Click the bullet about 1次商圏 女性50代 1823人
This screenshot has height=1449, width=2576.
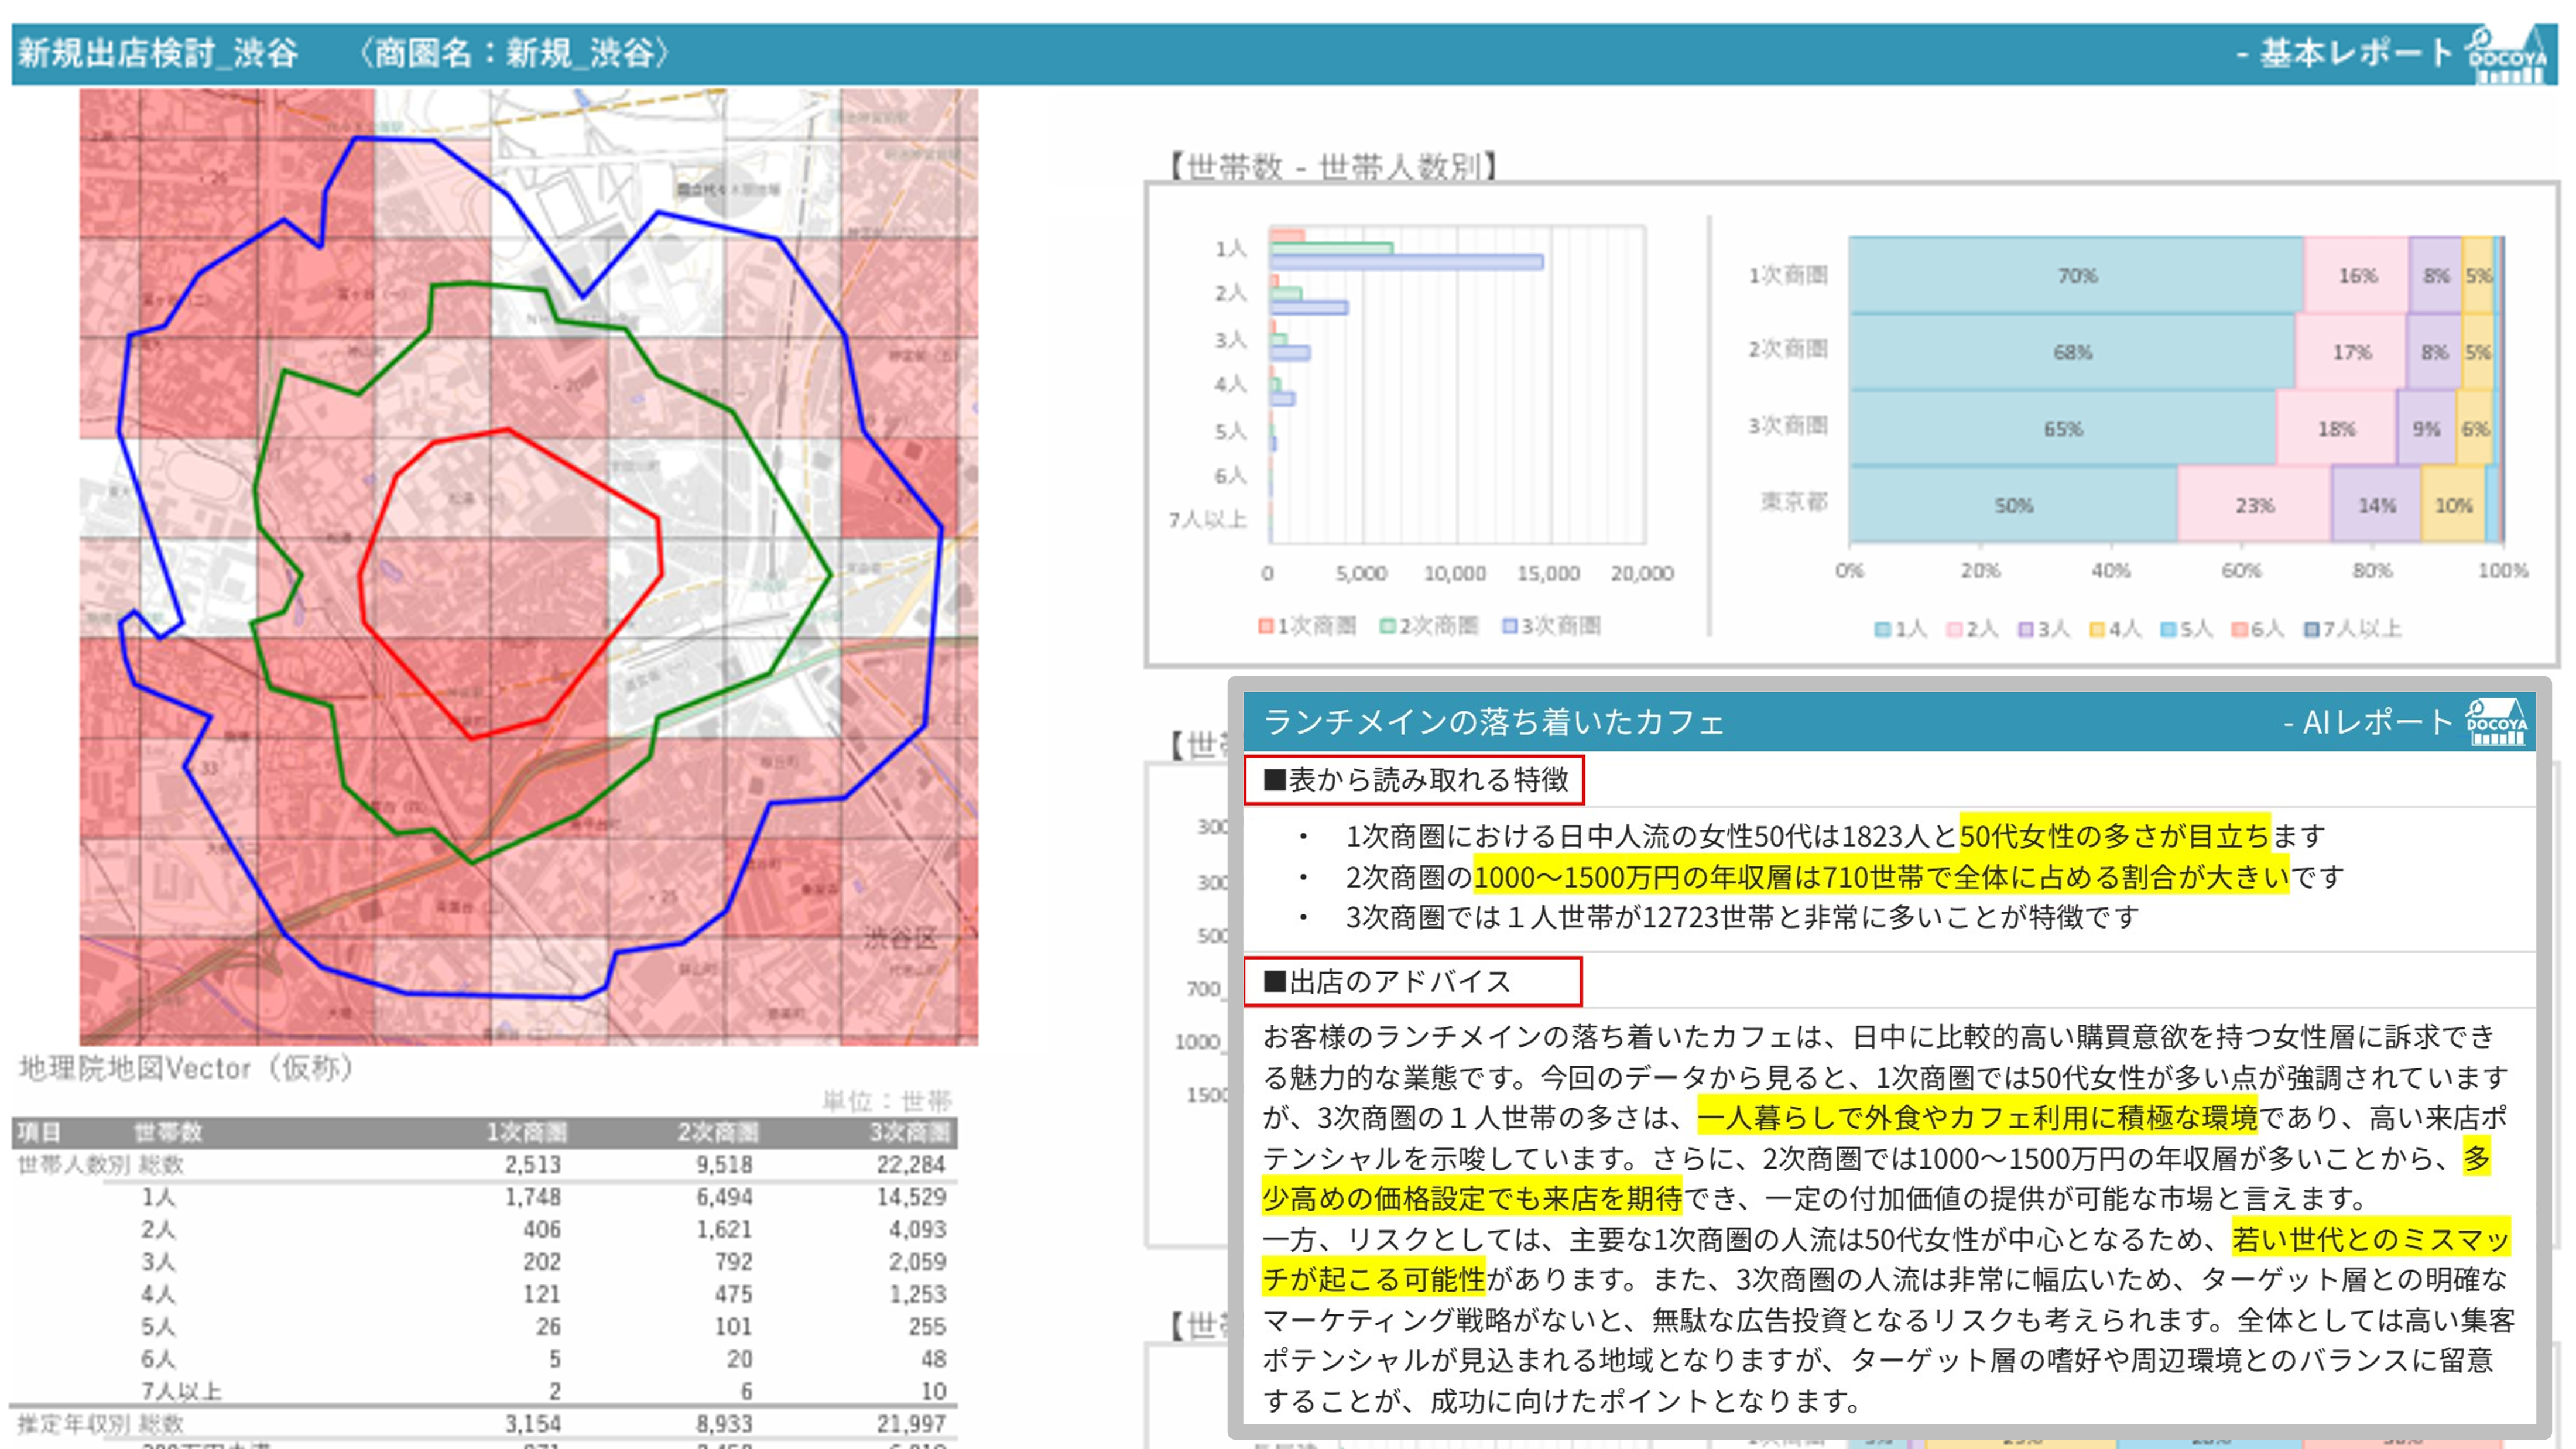pos(1835,836)
